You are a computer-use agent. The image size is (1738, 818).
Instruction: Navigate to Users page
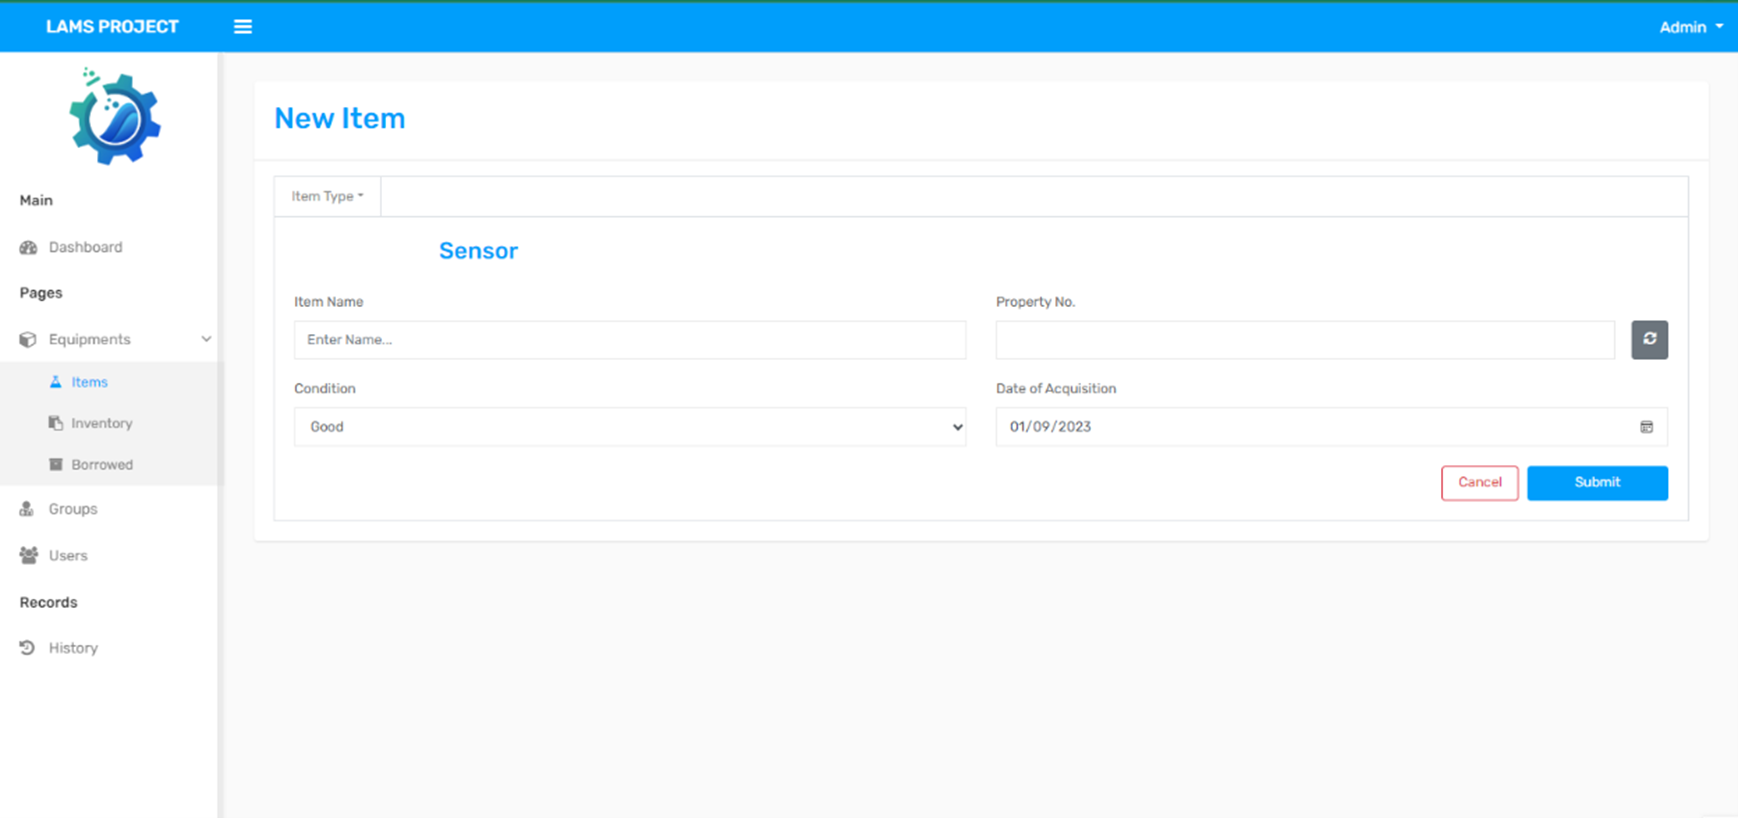pyautogui.click(x=68, y=555)
